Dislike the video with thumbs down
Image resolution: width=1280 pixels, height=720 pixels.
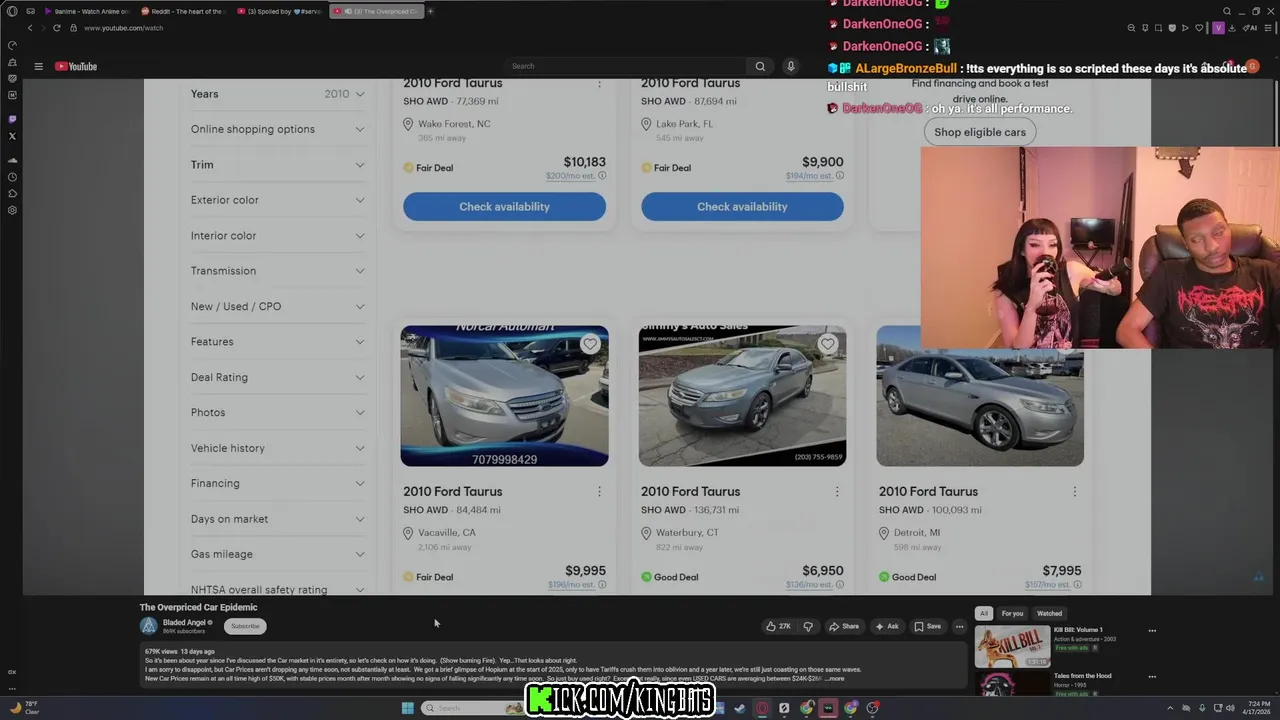808,627
